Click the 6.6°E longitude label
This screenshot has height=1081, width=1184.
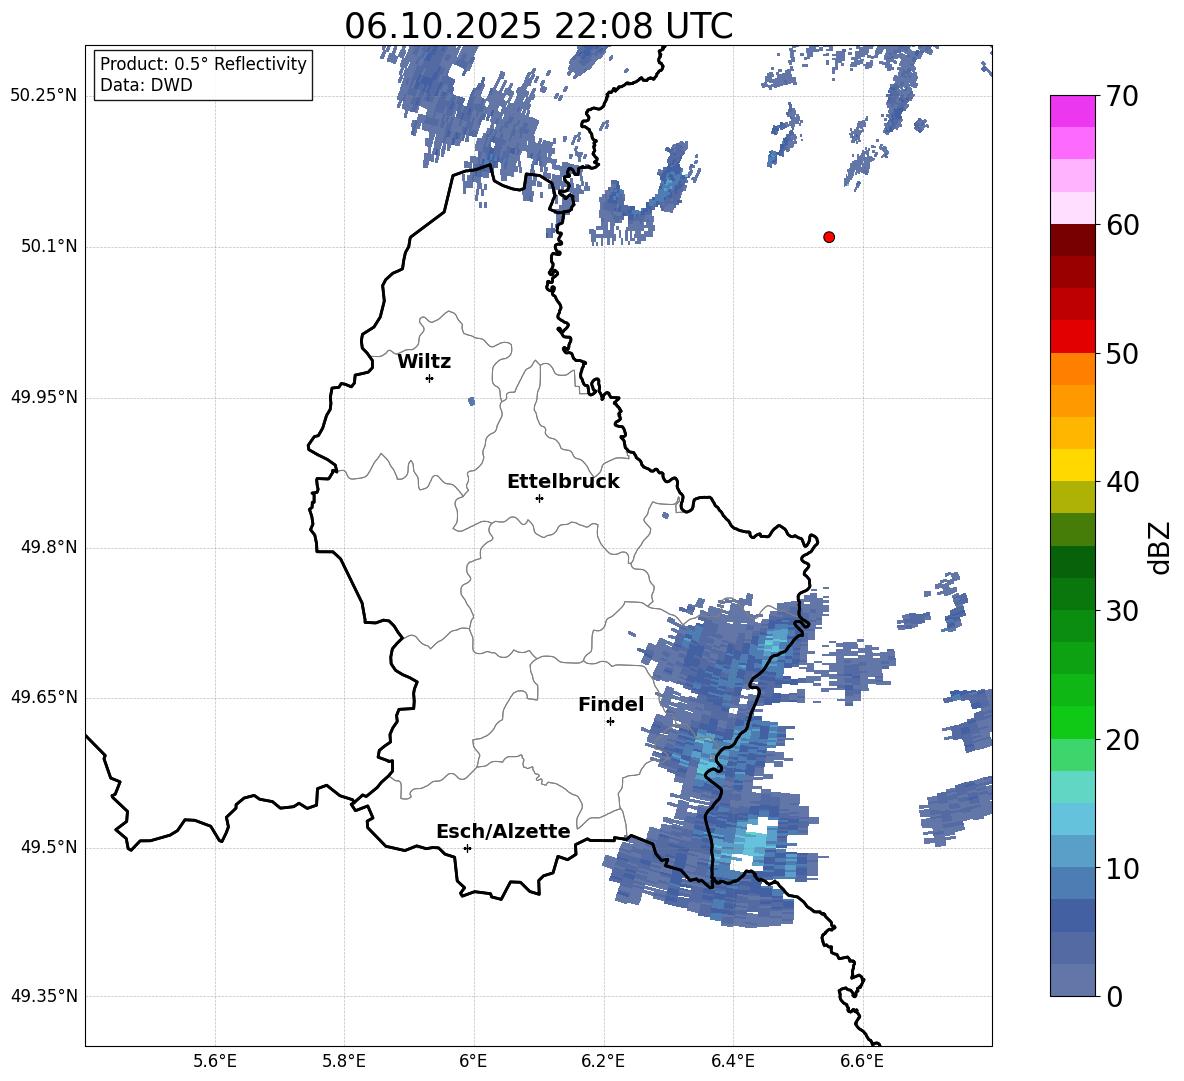tap(862, 1061)
